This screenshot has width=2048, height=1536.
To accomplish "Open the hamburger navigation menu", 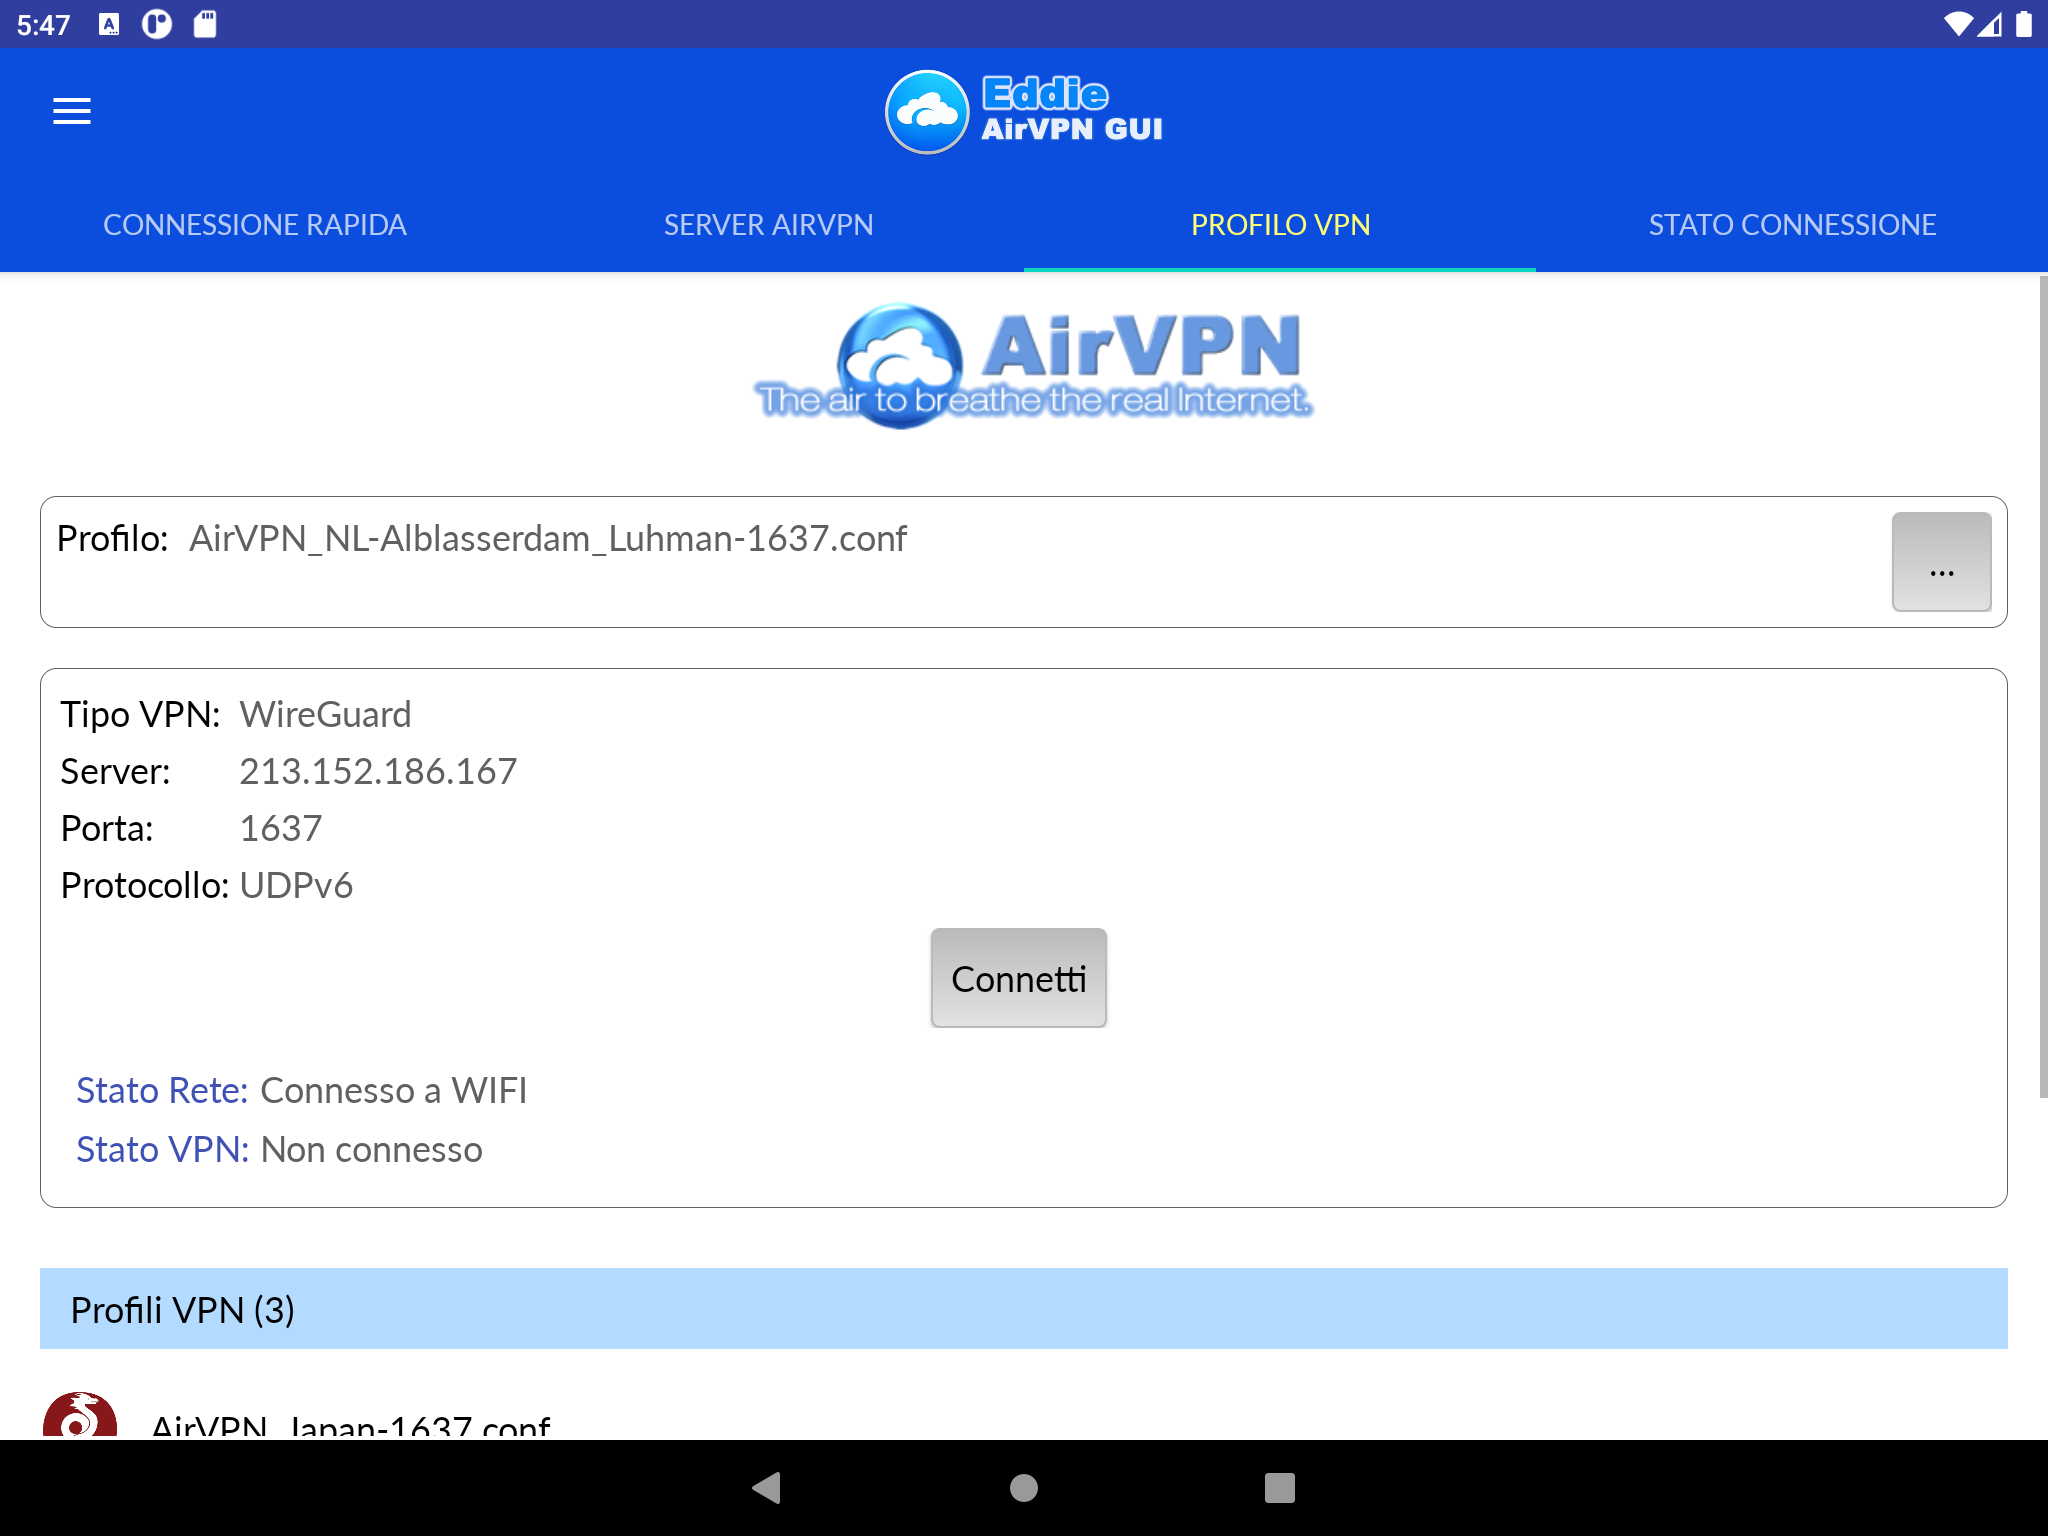I will click(72, 111).
